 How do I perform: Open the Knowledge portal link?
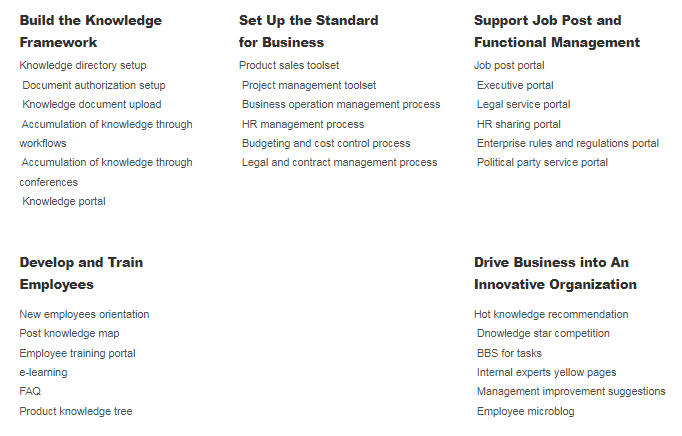click(64, 202)
